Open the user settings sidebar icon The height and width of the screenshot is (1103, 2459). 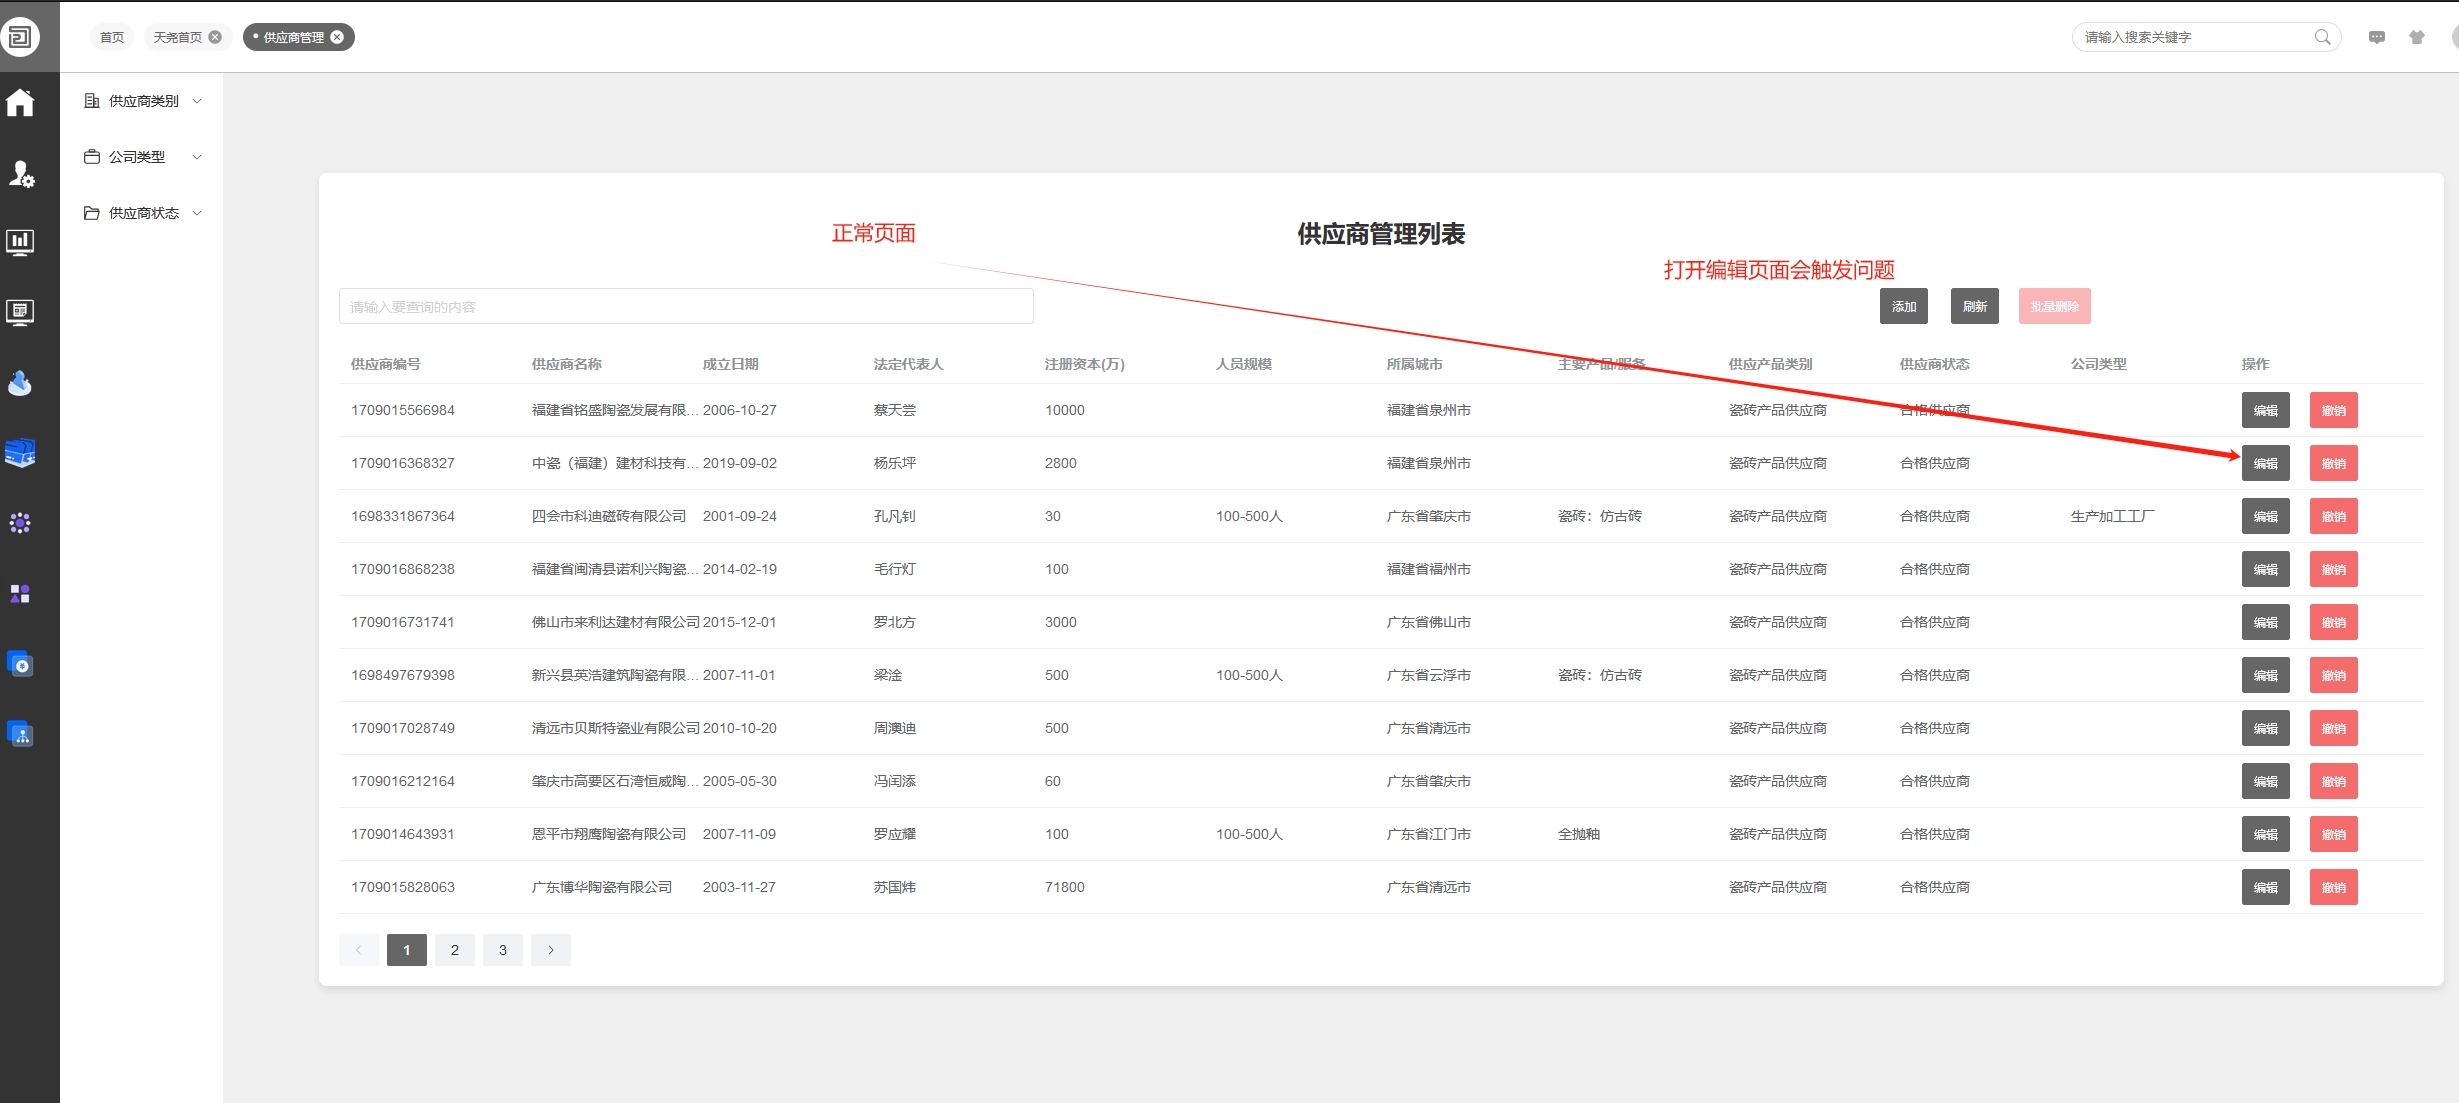pos(21,174)
